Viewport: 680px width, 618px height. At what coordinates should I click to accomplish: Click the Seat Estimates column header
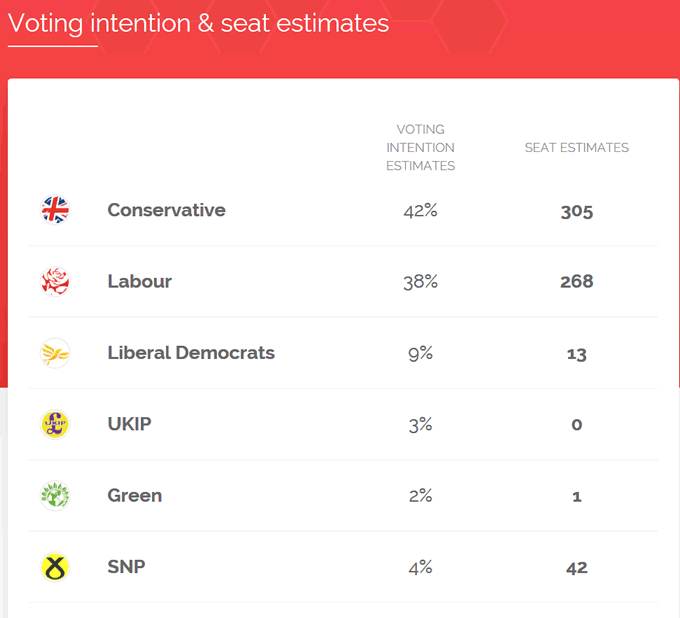point(577,148)
